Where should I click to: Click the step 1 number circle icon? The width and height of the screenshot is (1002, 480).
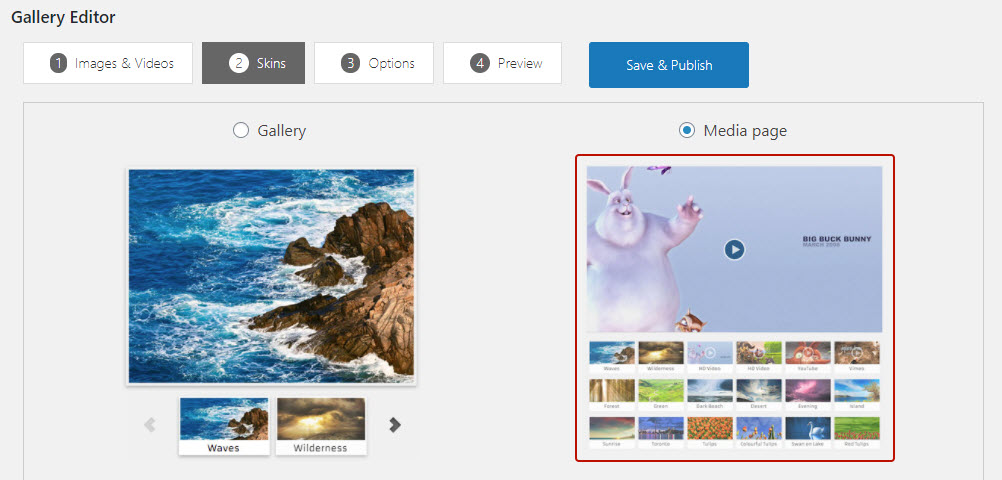click(58, 63)
